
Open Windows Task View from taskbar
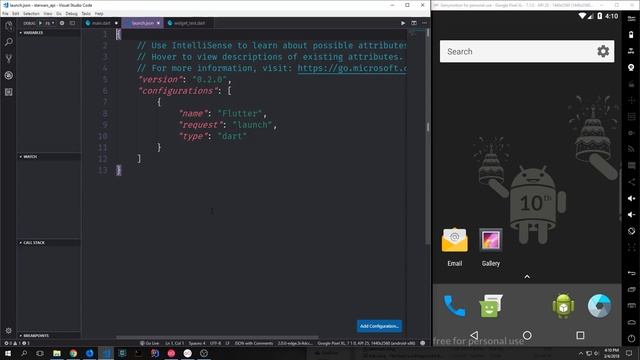[40, 353]
